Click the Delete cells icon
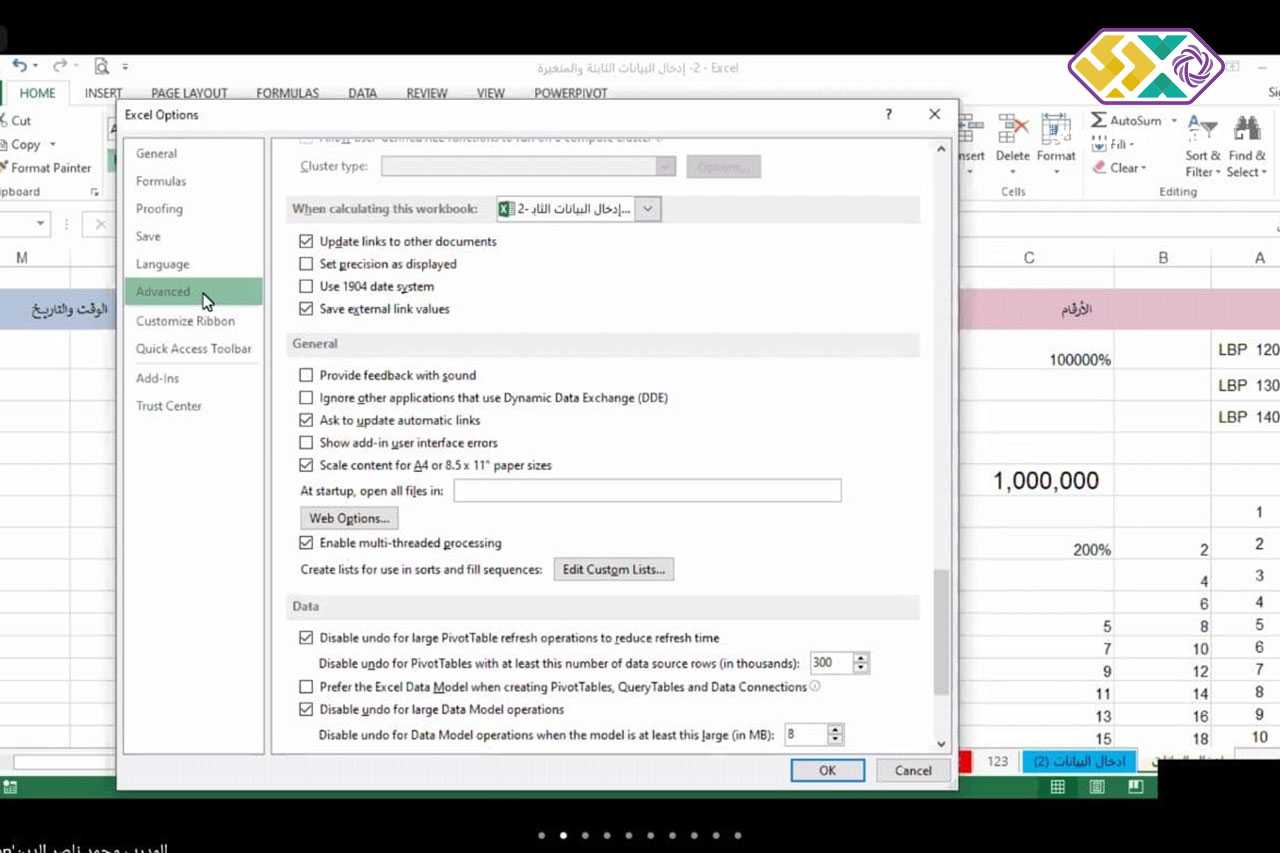 pos(1012,129)
